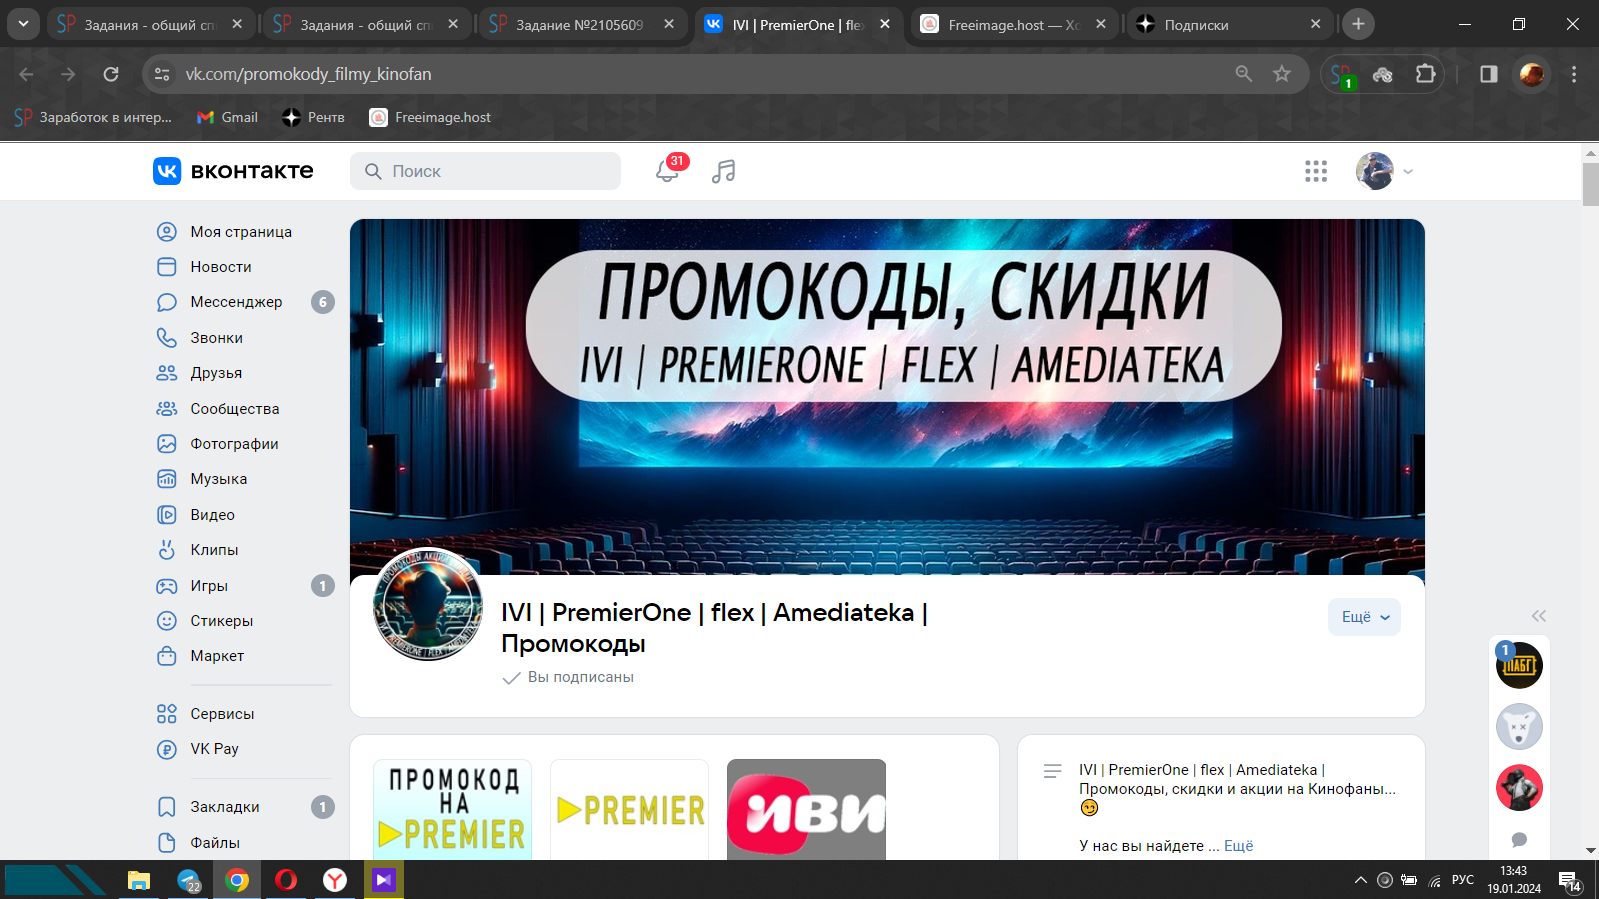The height and width of the screenshot is (899, 1599).
Task: Click the community round avatar
Action: coord(428,604)
